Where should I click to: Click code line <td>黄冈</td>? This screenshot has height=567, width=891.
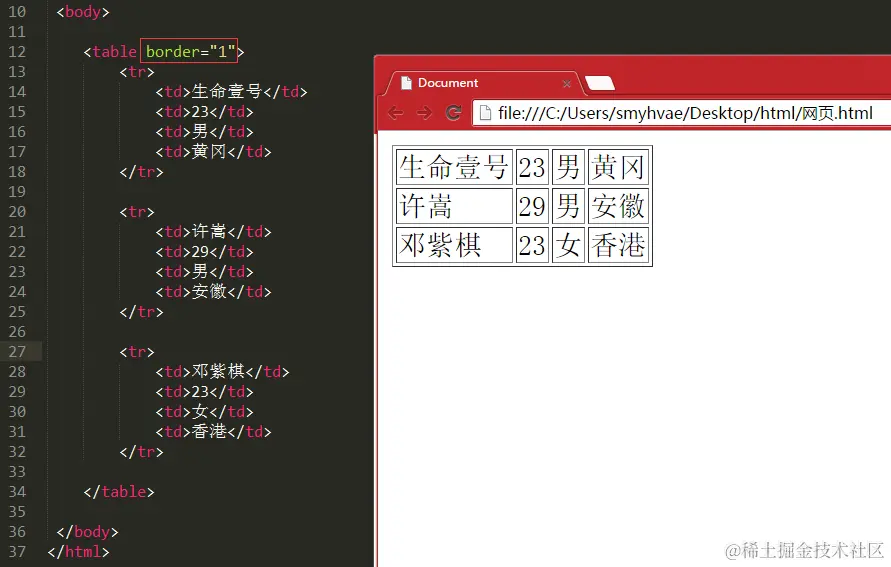coord(214,152)
